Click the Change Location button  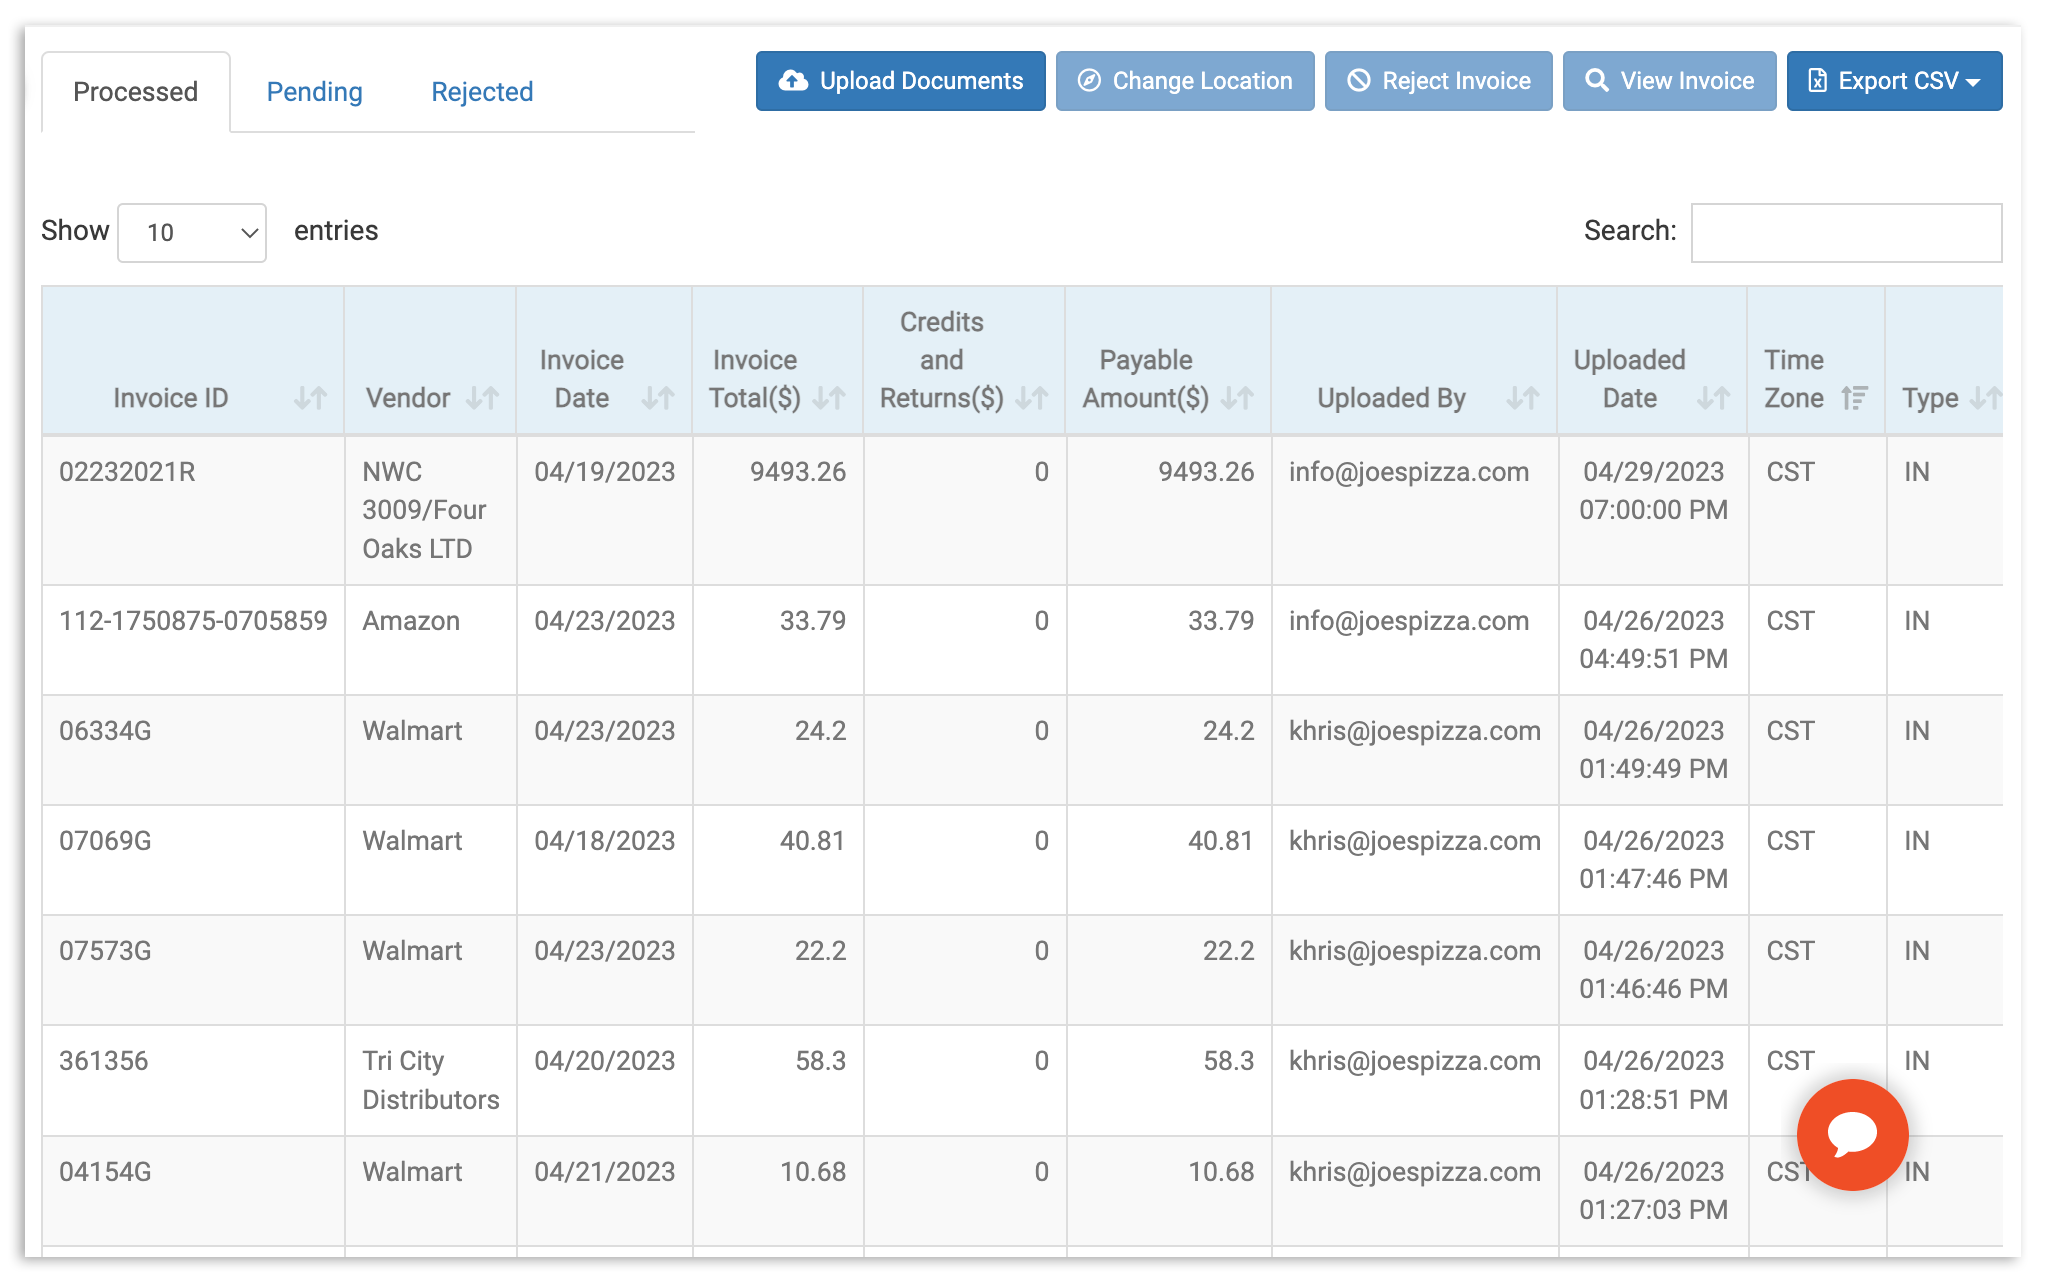[x=1184, y=81]
